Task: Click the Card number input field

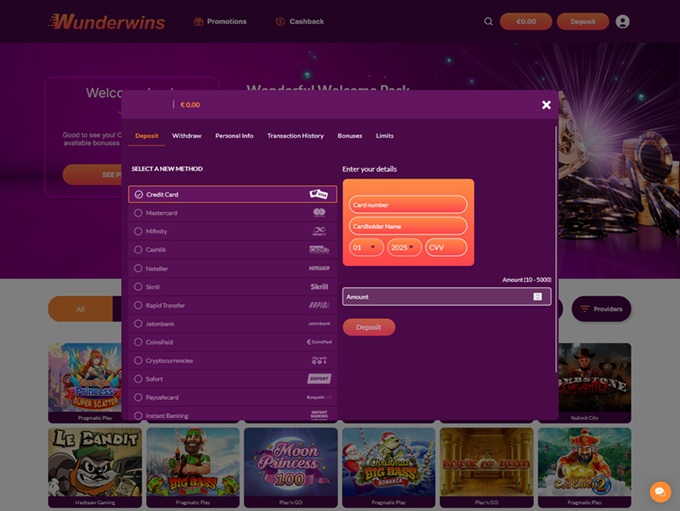Action: (408, 205)
